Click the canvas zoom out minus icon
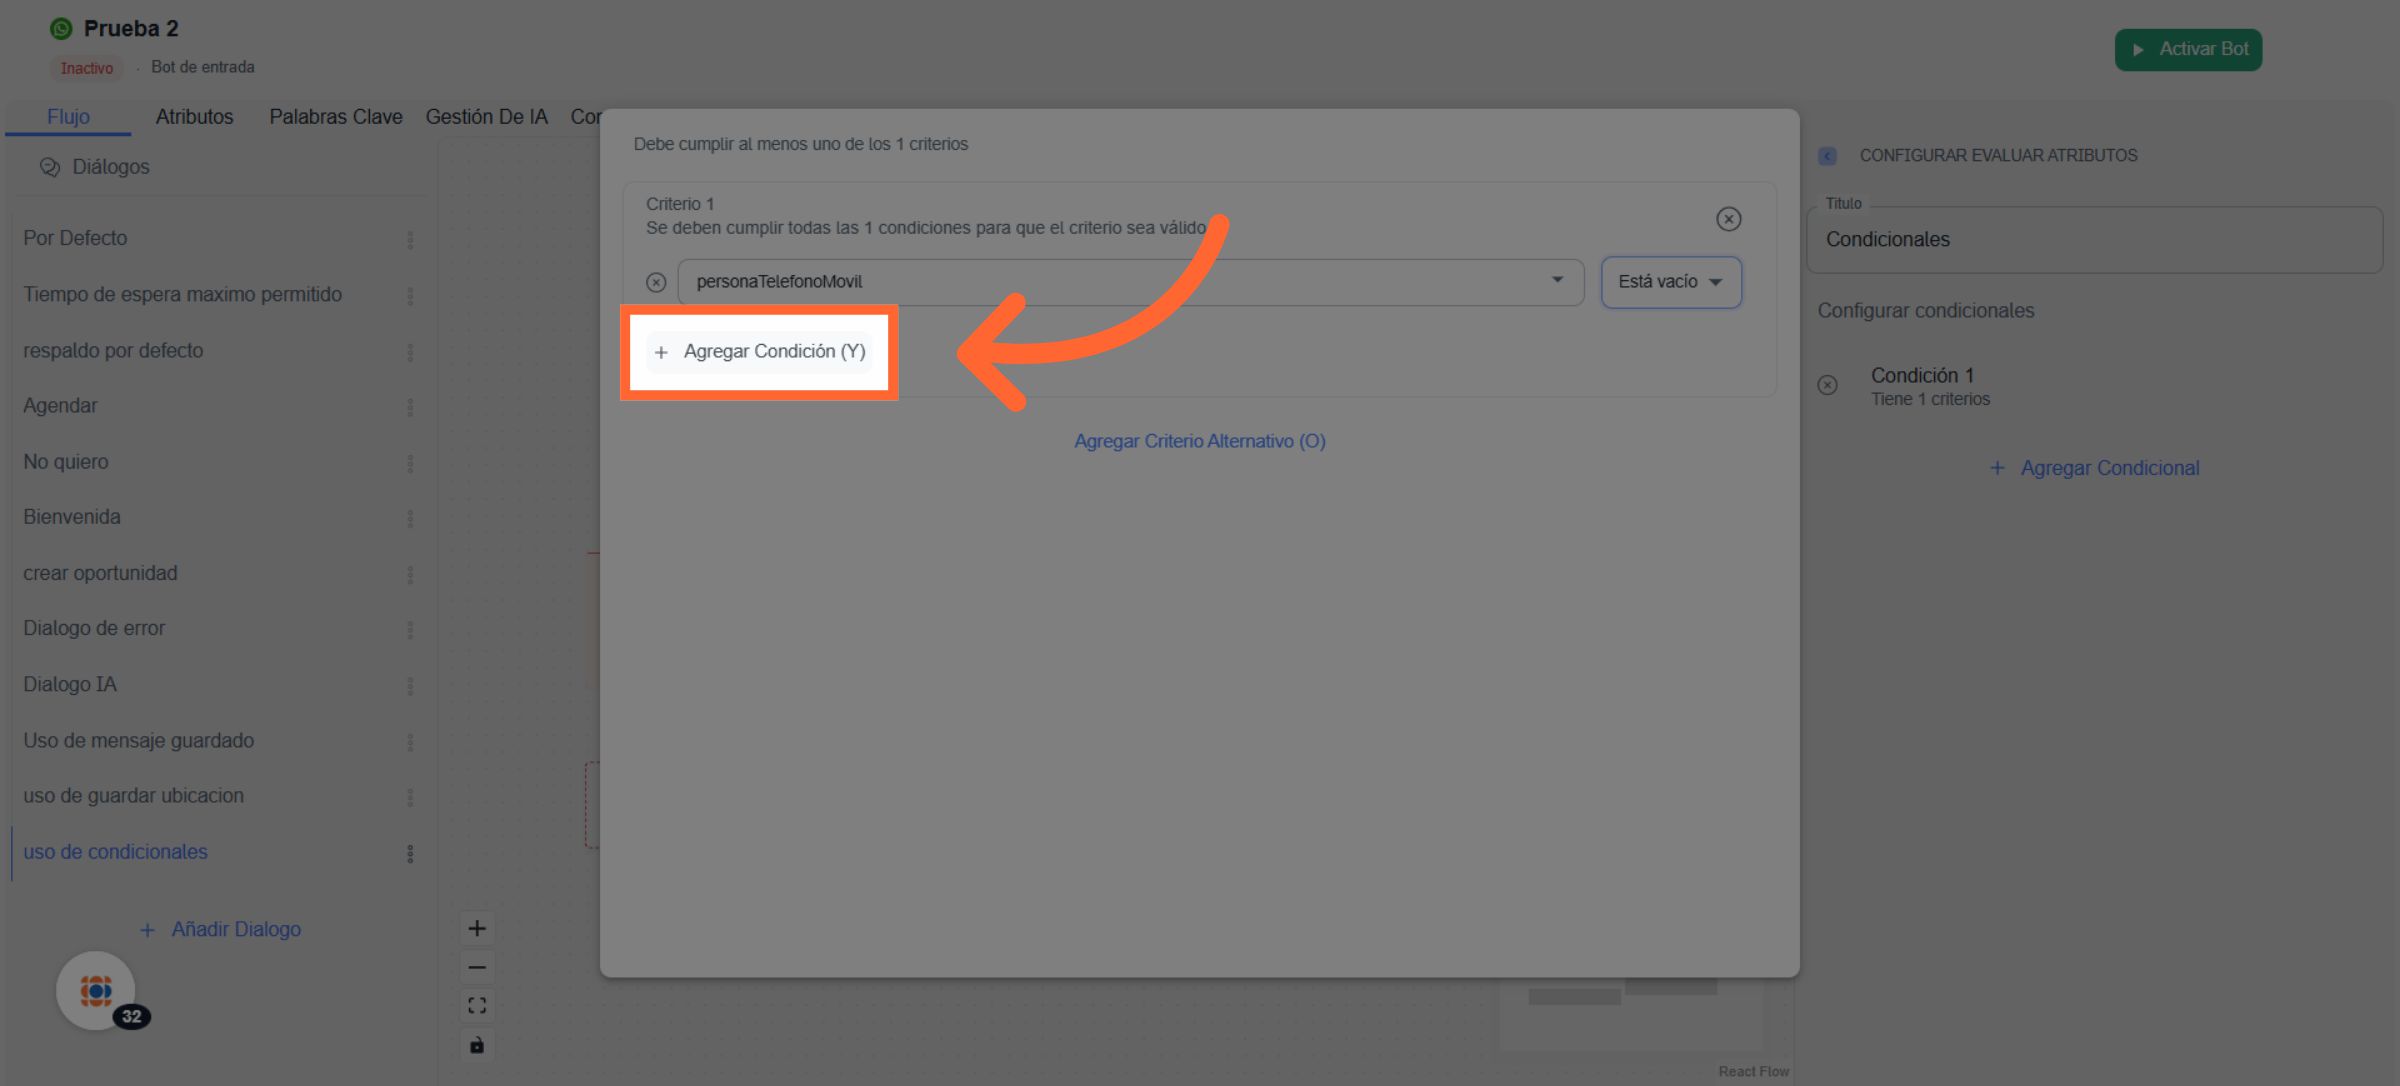This screenshot has width=2400, height=1086. coord(477,967)
